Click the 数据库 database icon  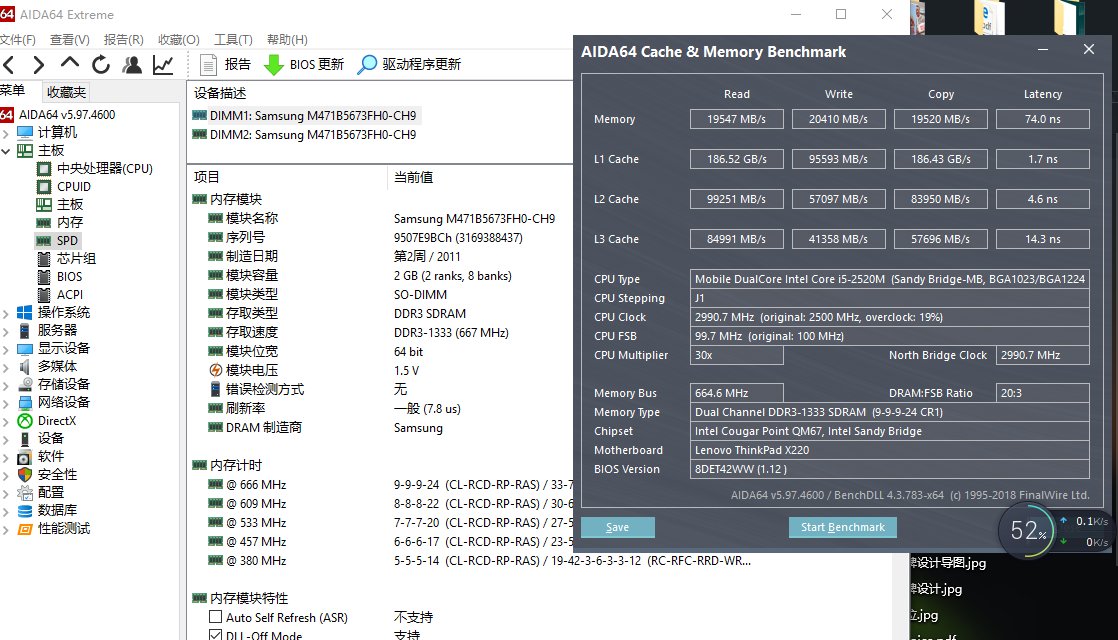25,511
